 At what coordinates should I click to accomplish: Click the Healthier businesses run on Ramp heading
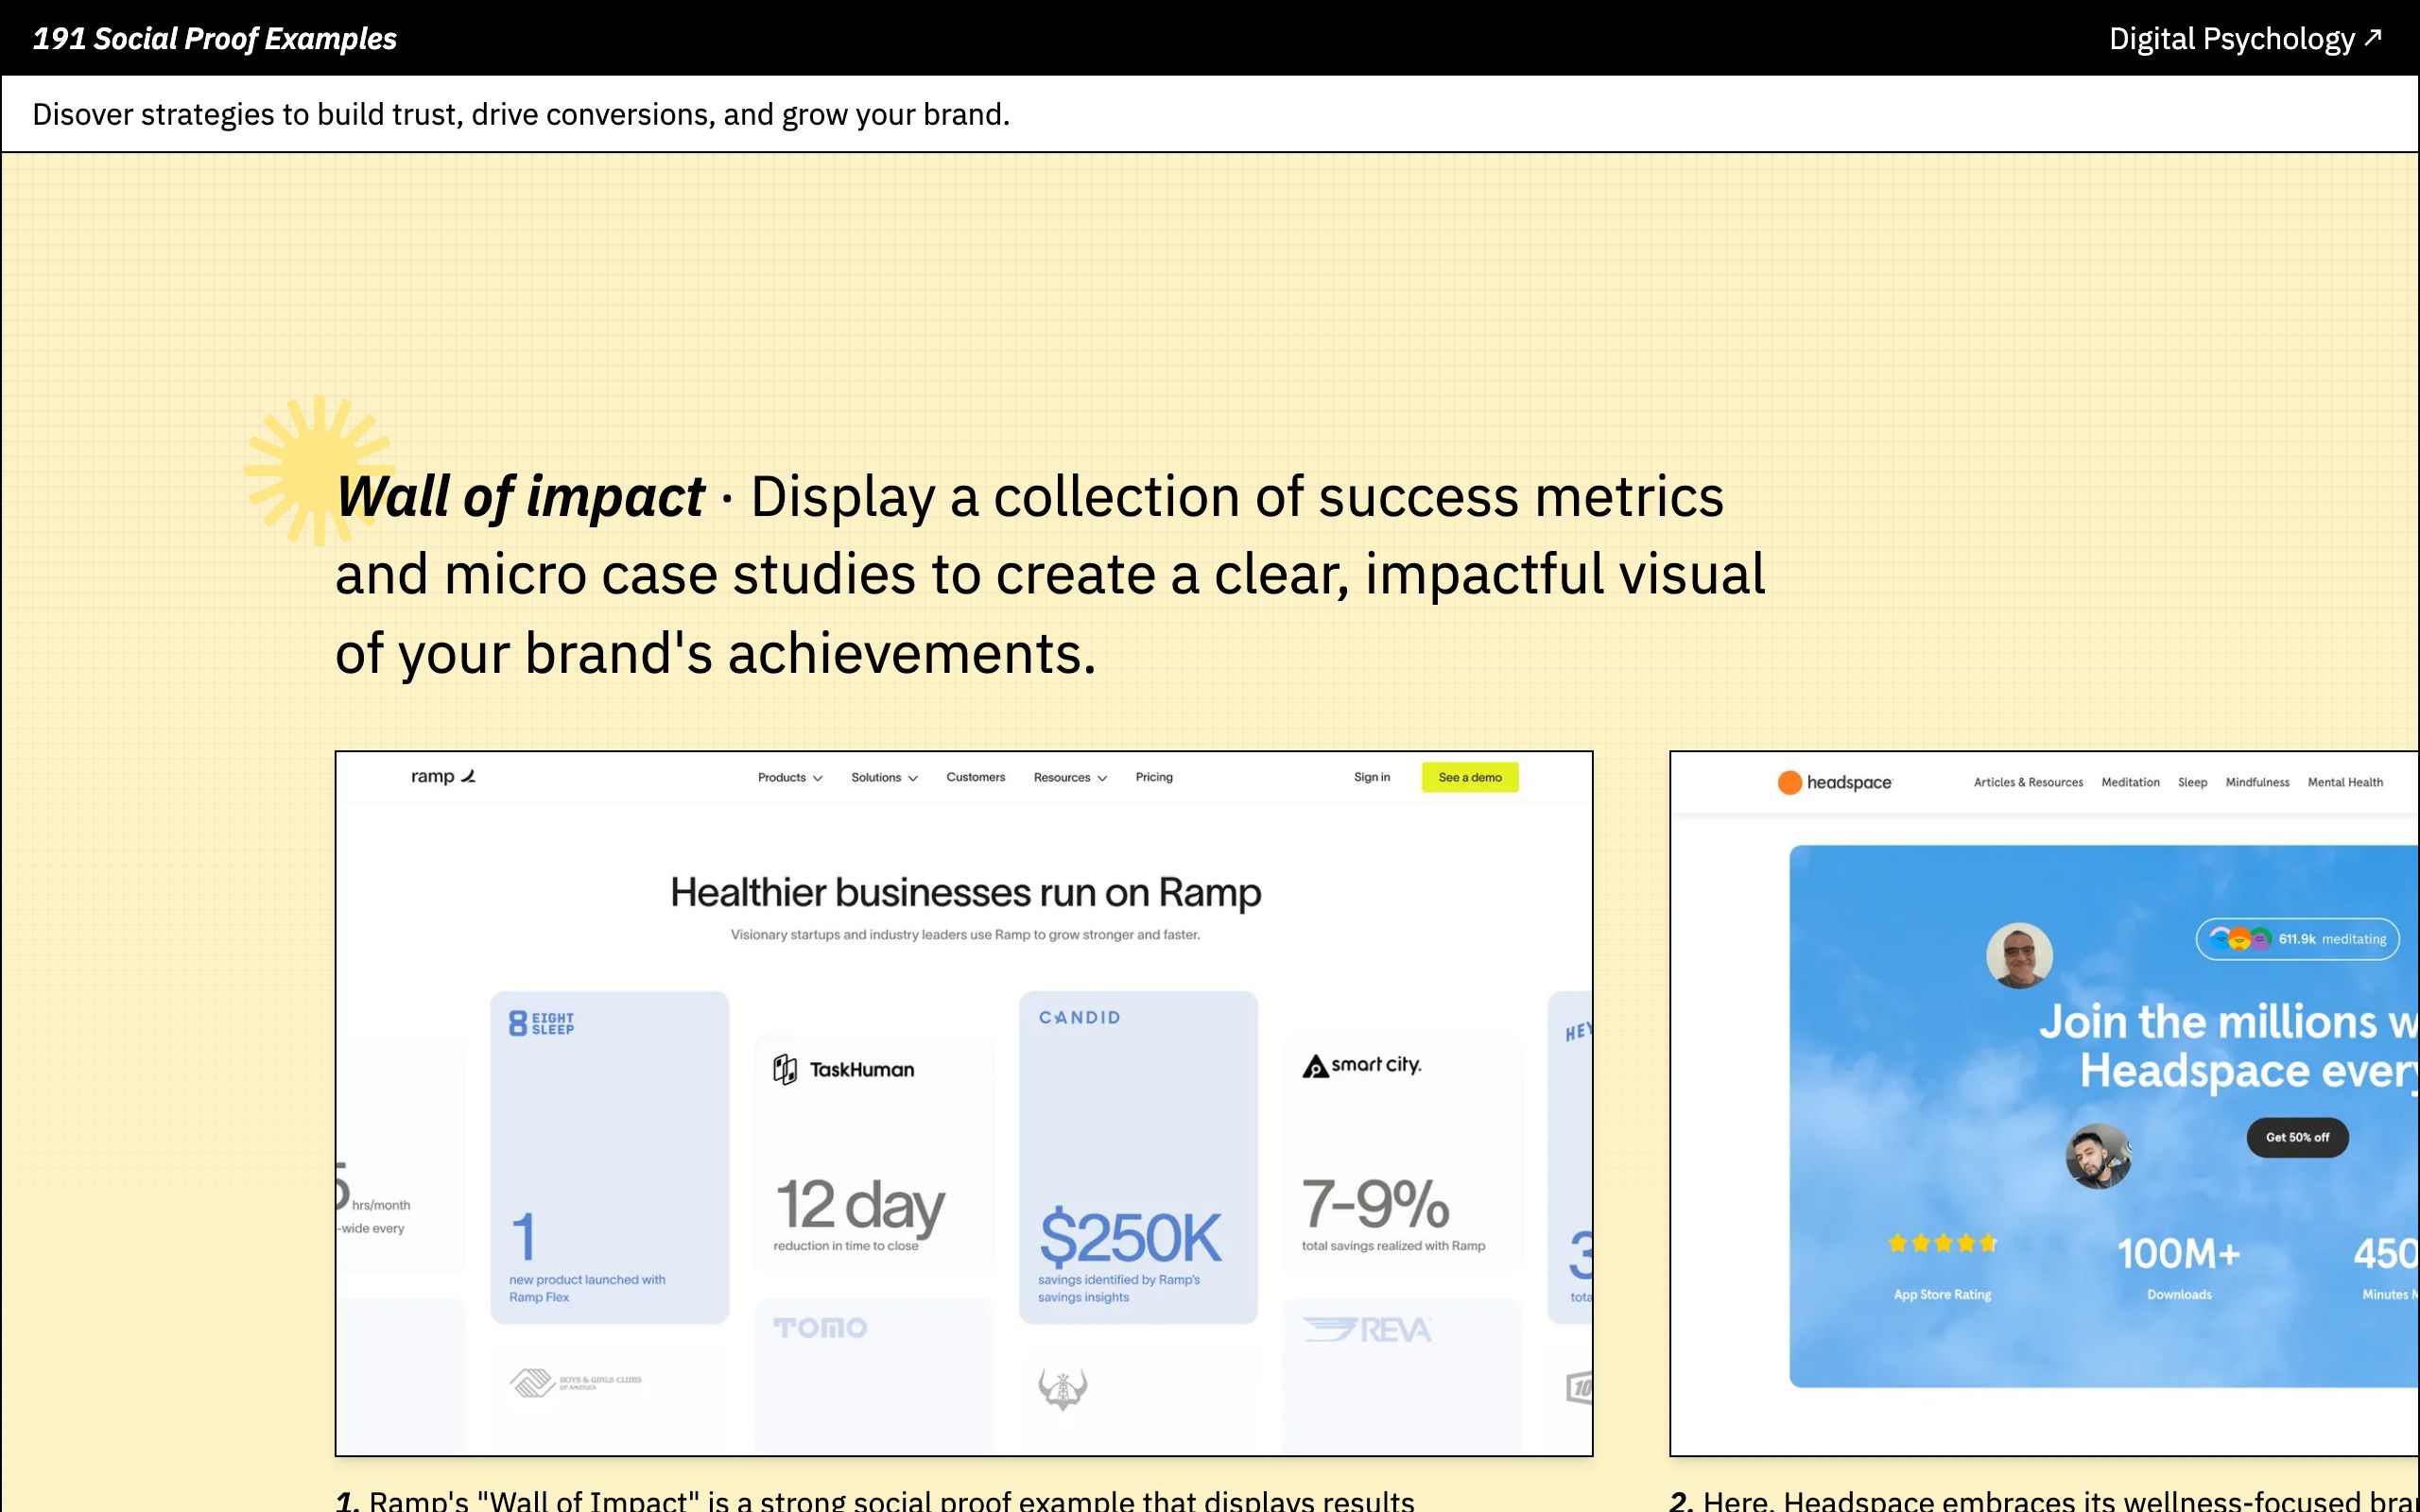pyautogui.click(x=965, y=892)
